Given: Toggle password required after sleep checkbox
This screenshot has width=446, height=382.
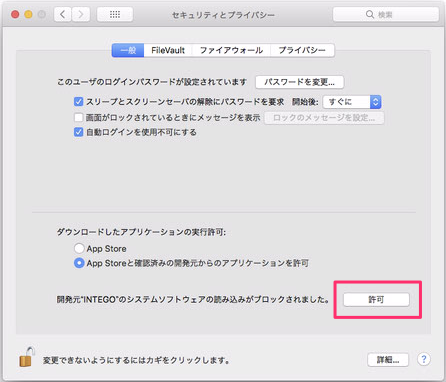Looking at the screenshot, I should 78,102.
